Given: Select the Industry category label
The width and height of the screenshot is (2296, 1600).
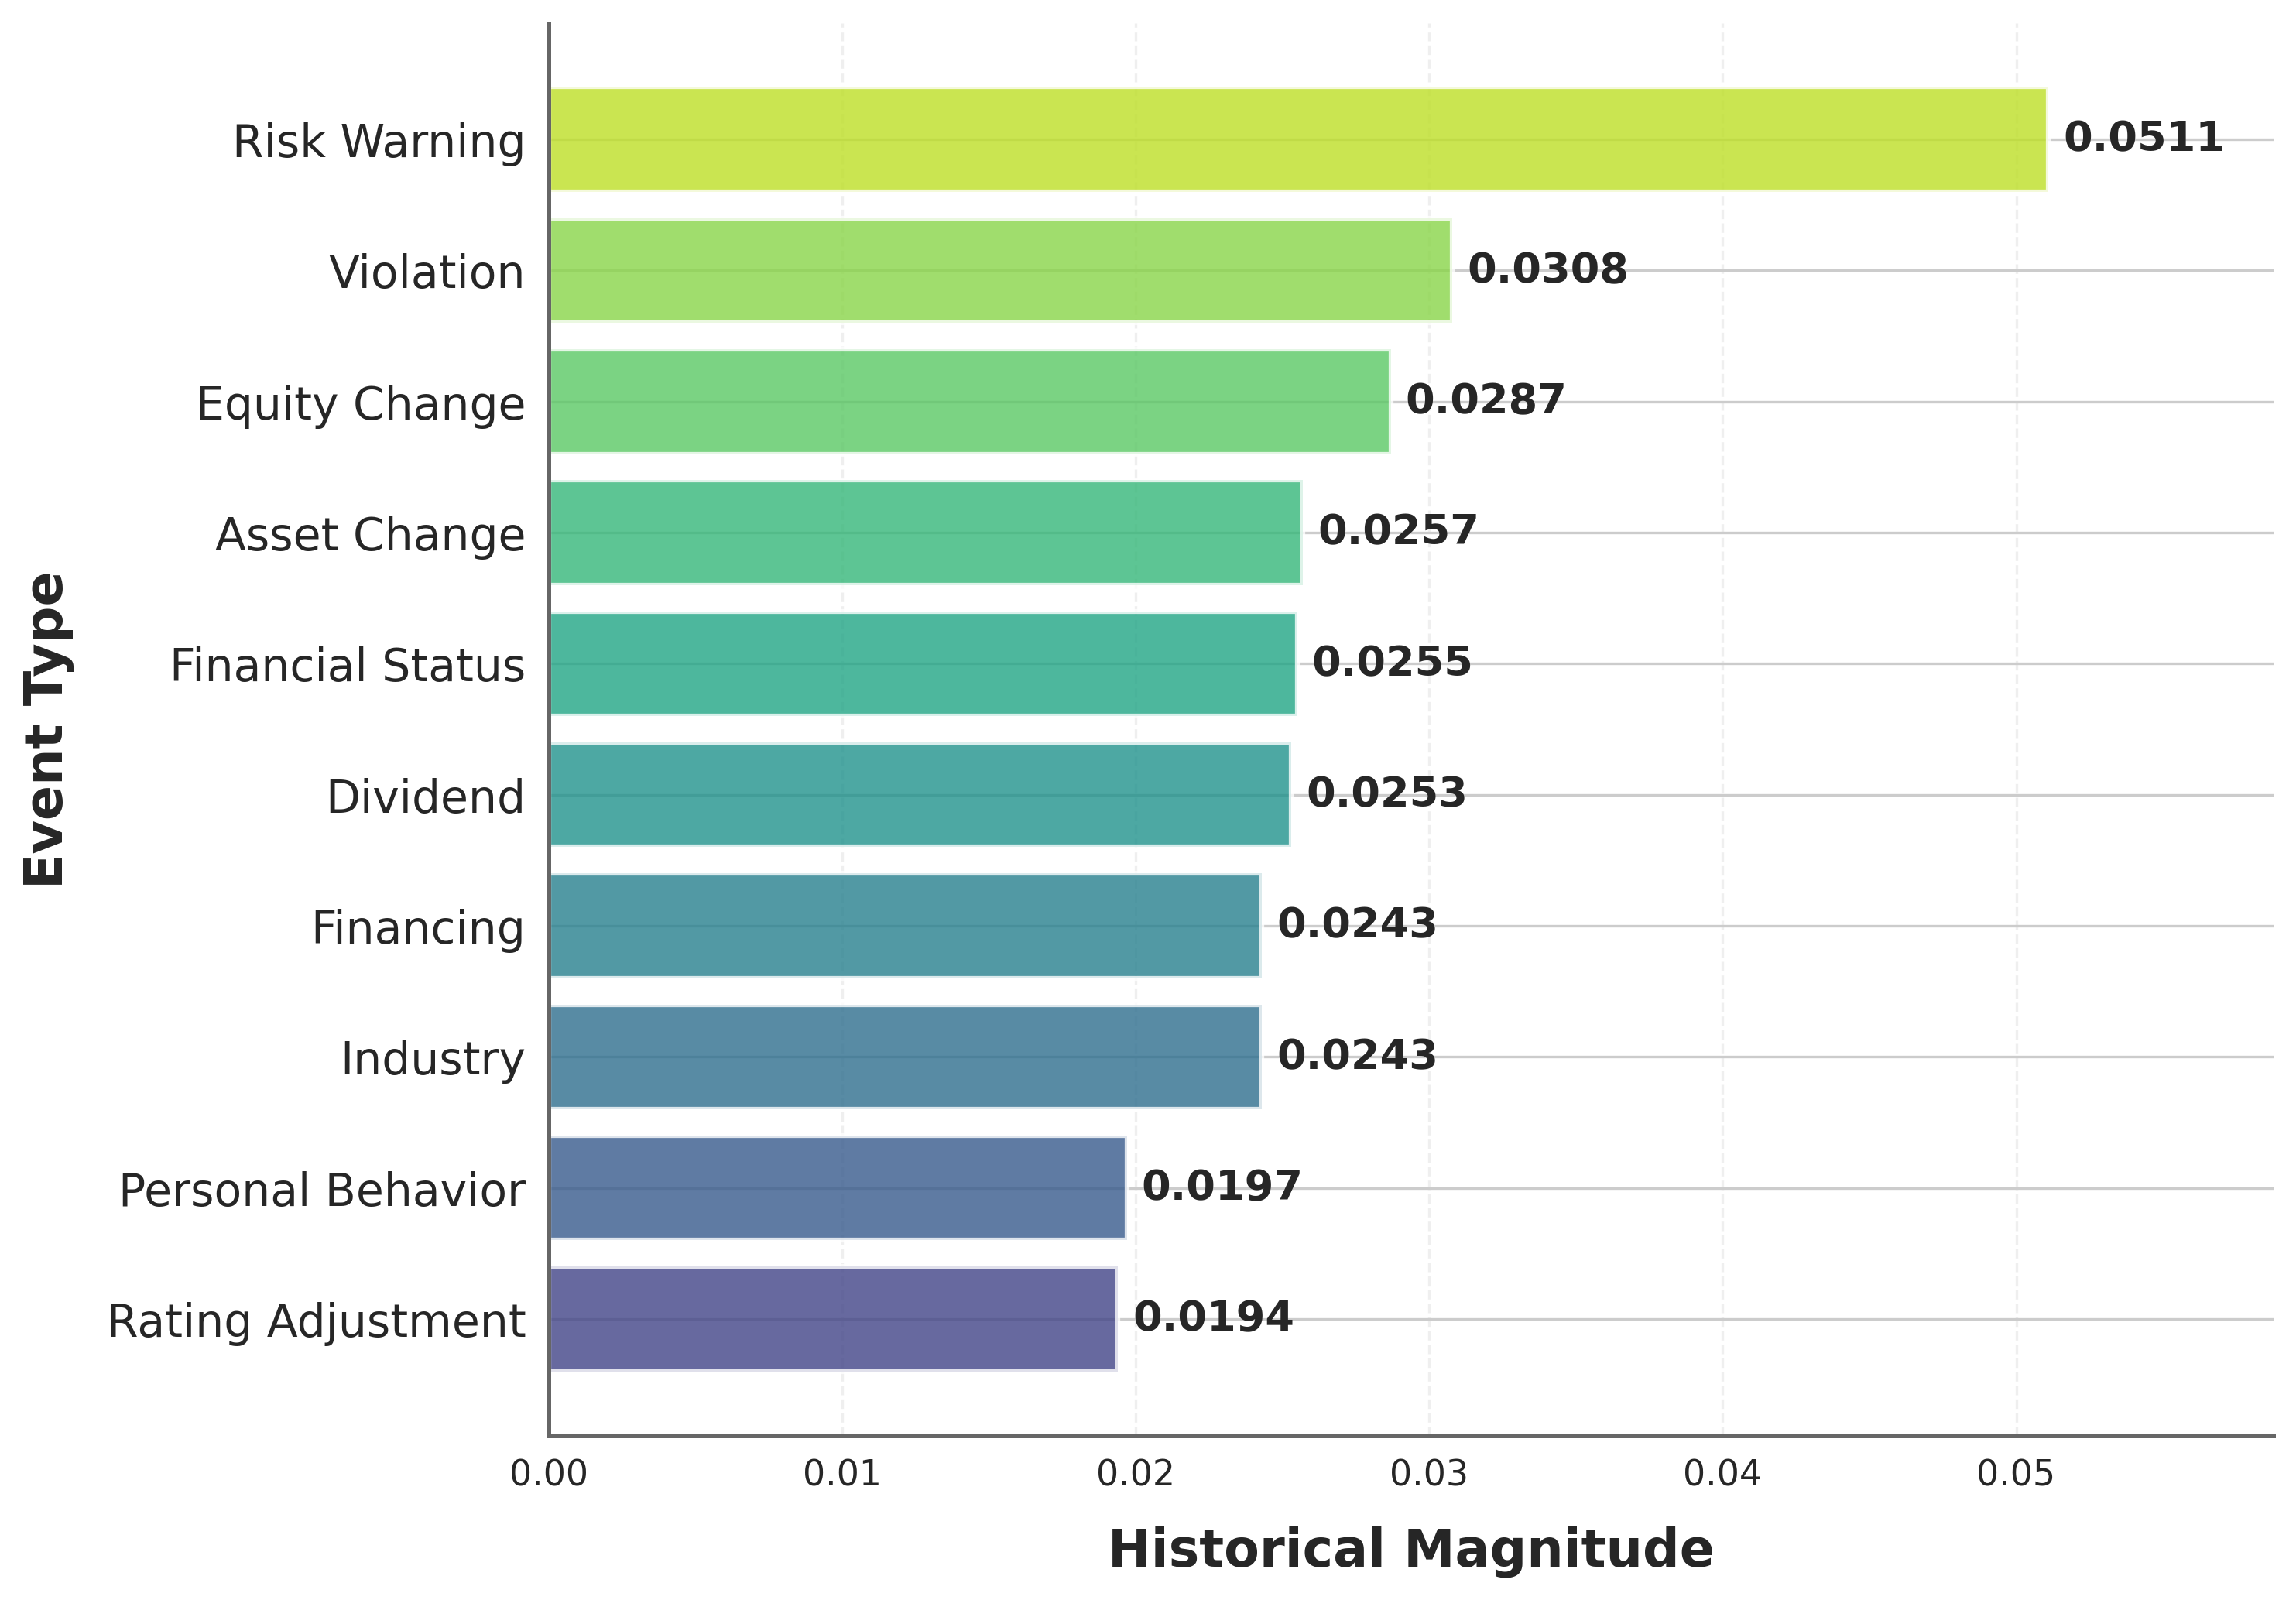Looking at the screenshot, I should pyautogui.click(x=432, y=1059).
